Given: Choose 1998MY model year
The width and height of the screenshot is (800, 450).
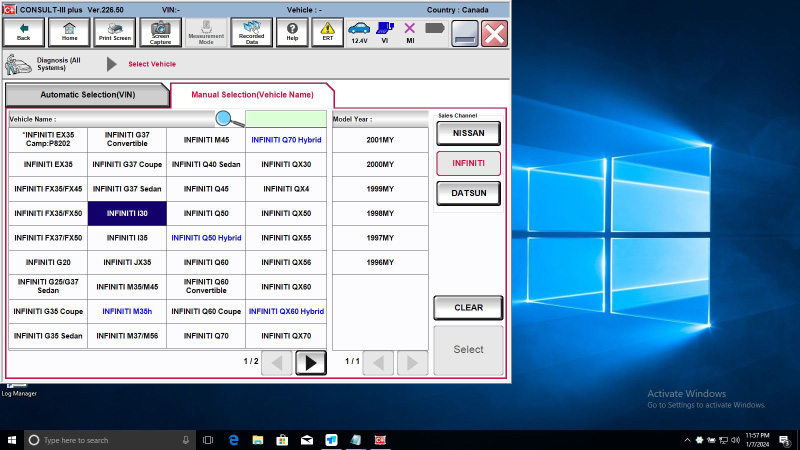Looking at the screenshot, I should click(380, 213).
